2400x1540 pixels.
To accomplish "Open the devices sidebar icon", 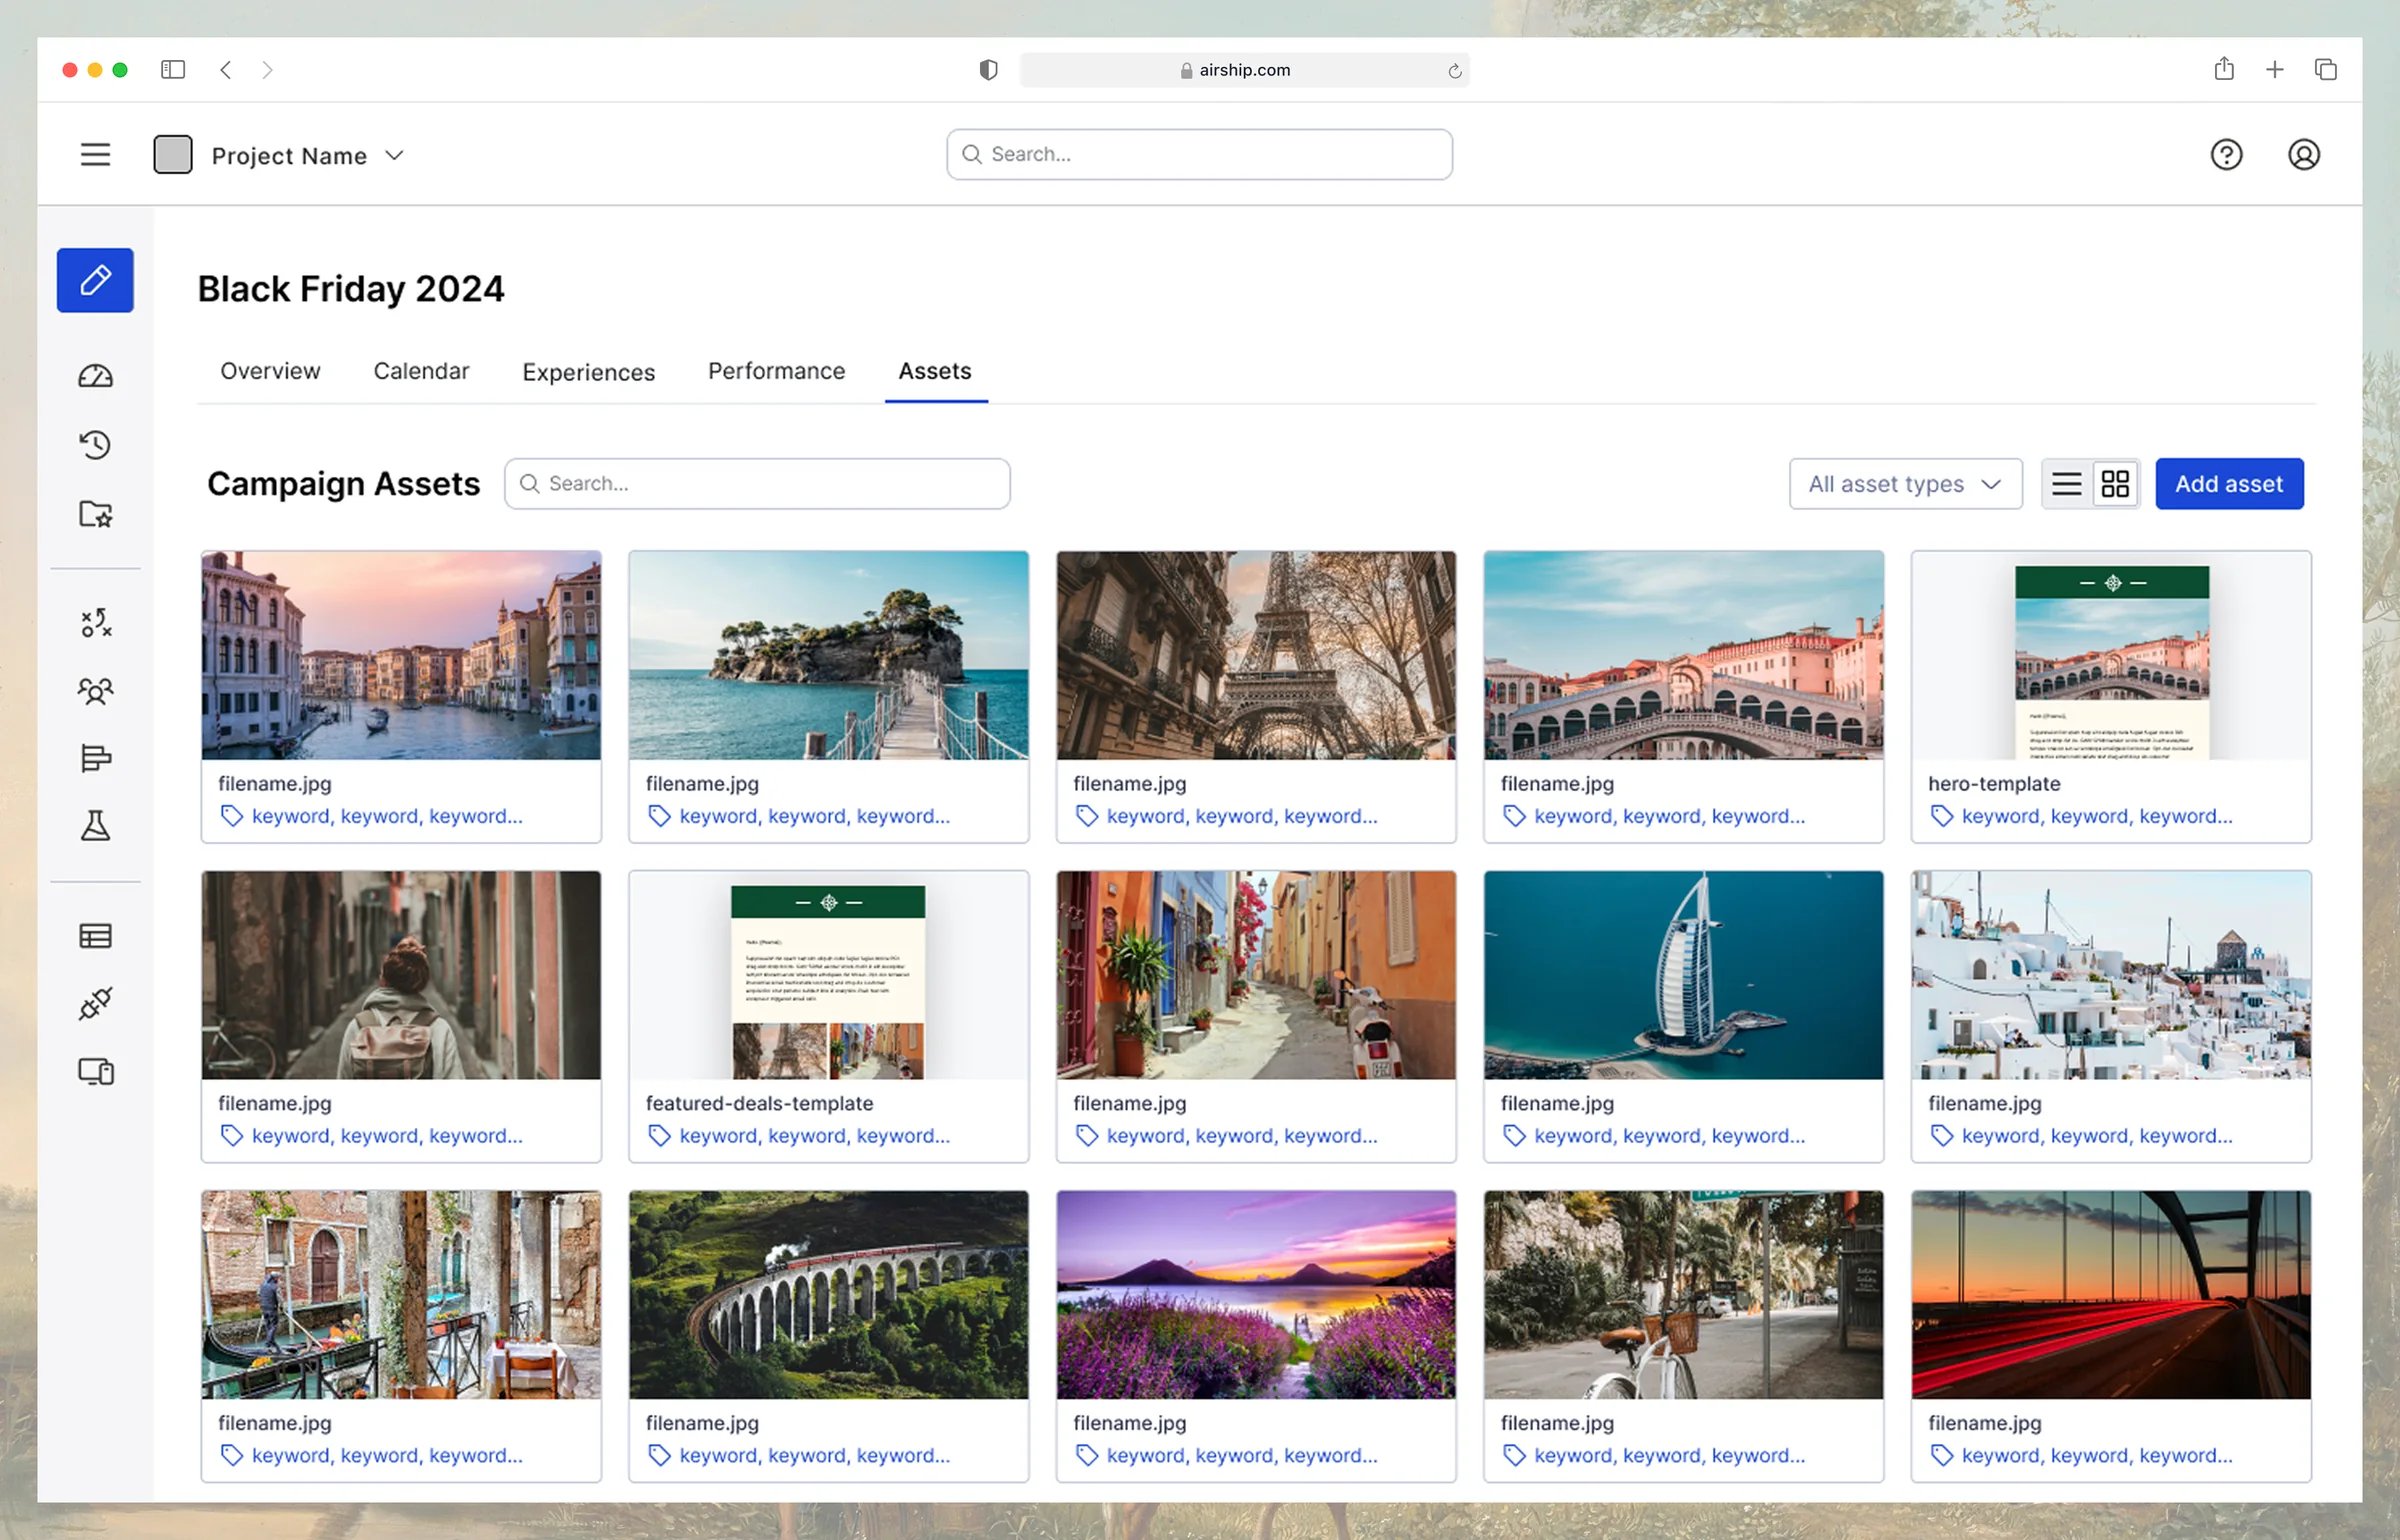I will coord(95,1072).
